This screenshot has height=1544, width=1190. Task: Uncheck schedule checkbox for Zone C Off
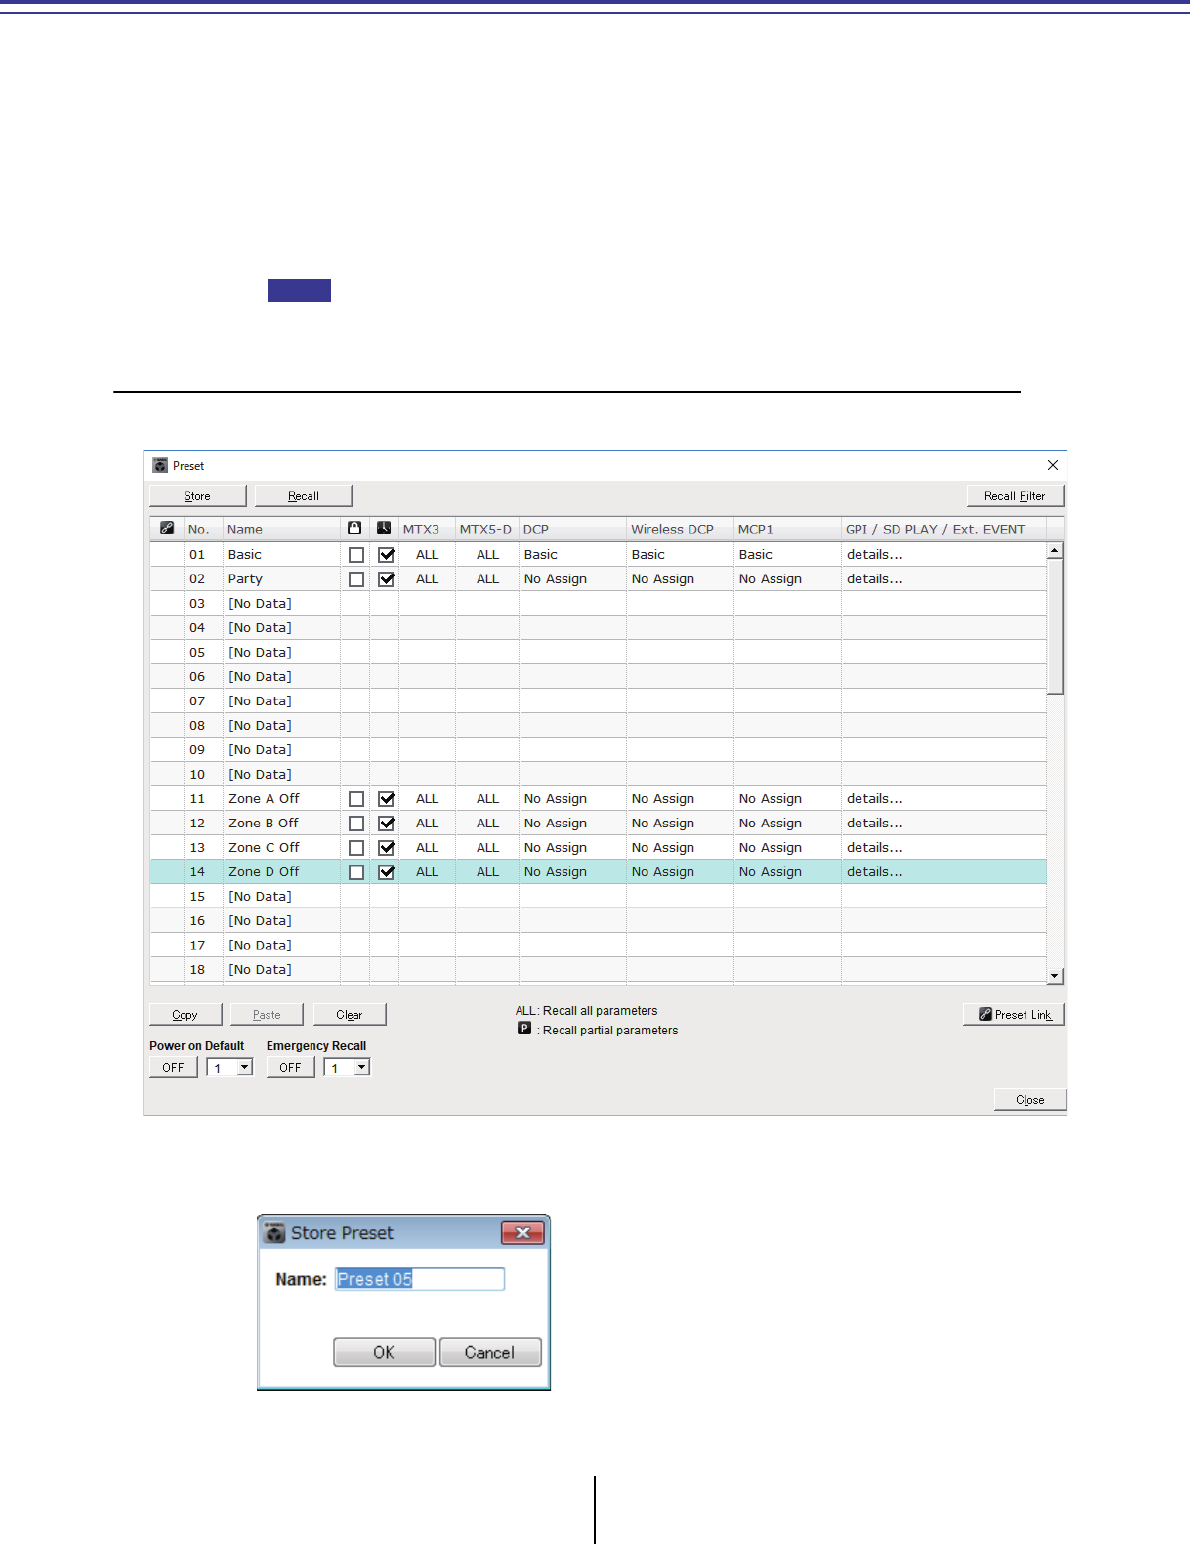(x=386, y=848)
